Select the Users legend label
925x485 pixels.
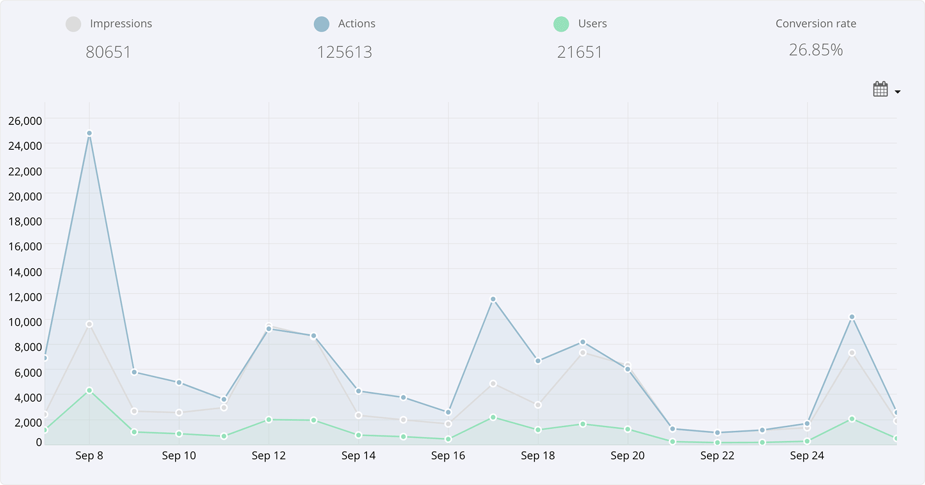point(592,23)
